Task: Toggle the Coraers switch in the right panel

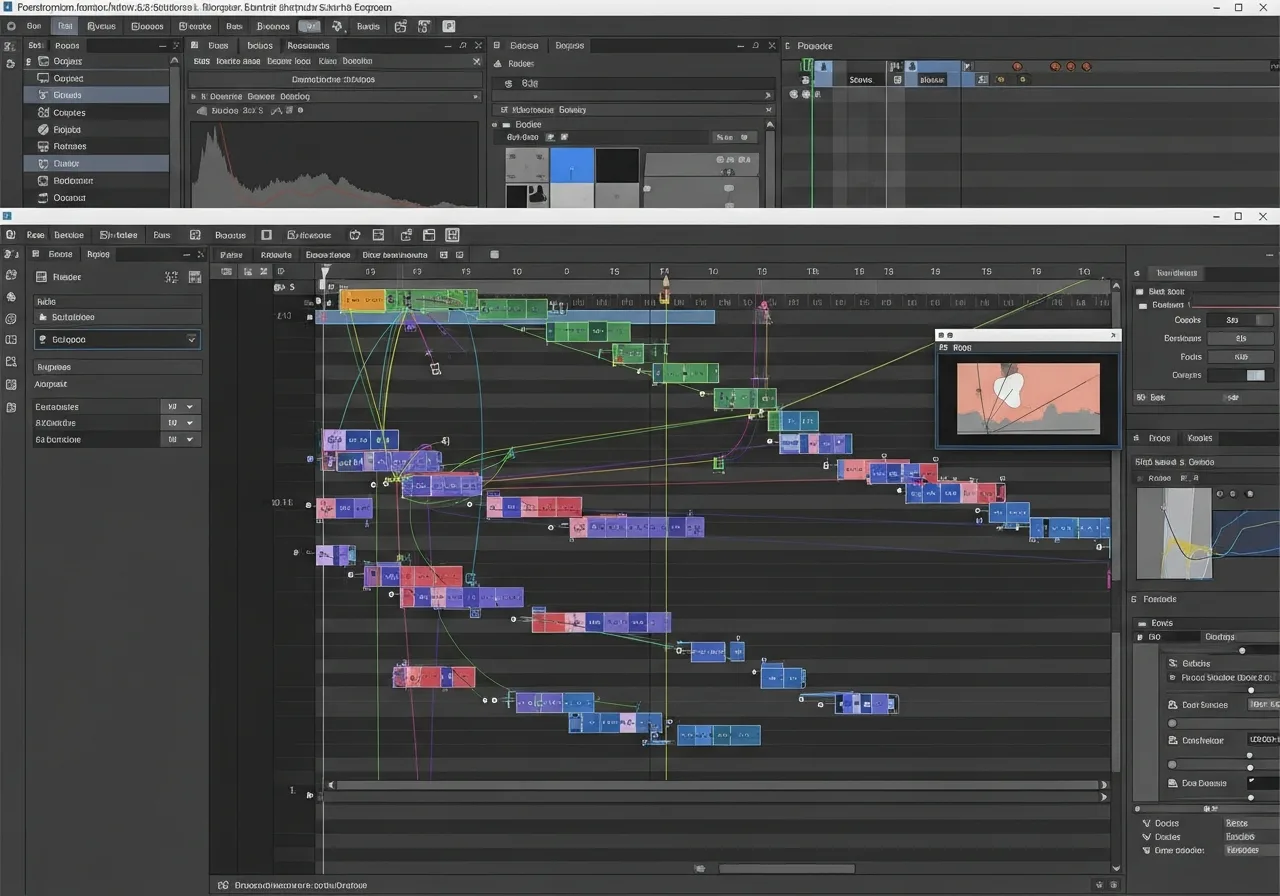Action: click(x=1254, y=375)
